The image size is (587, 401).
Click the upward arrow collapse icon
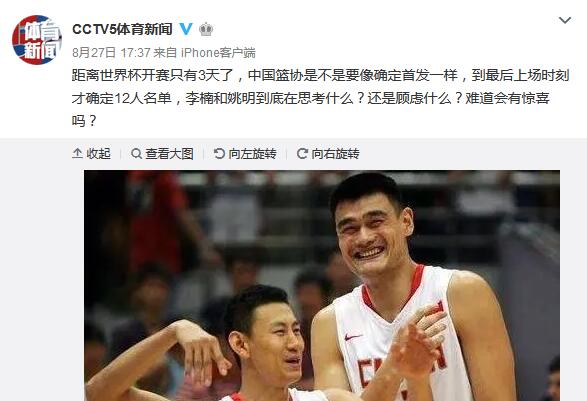[77, 154]
